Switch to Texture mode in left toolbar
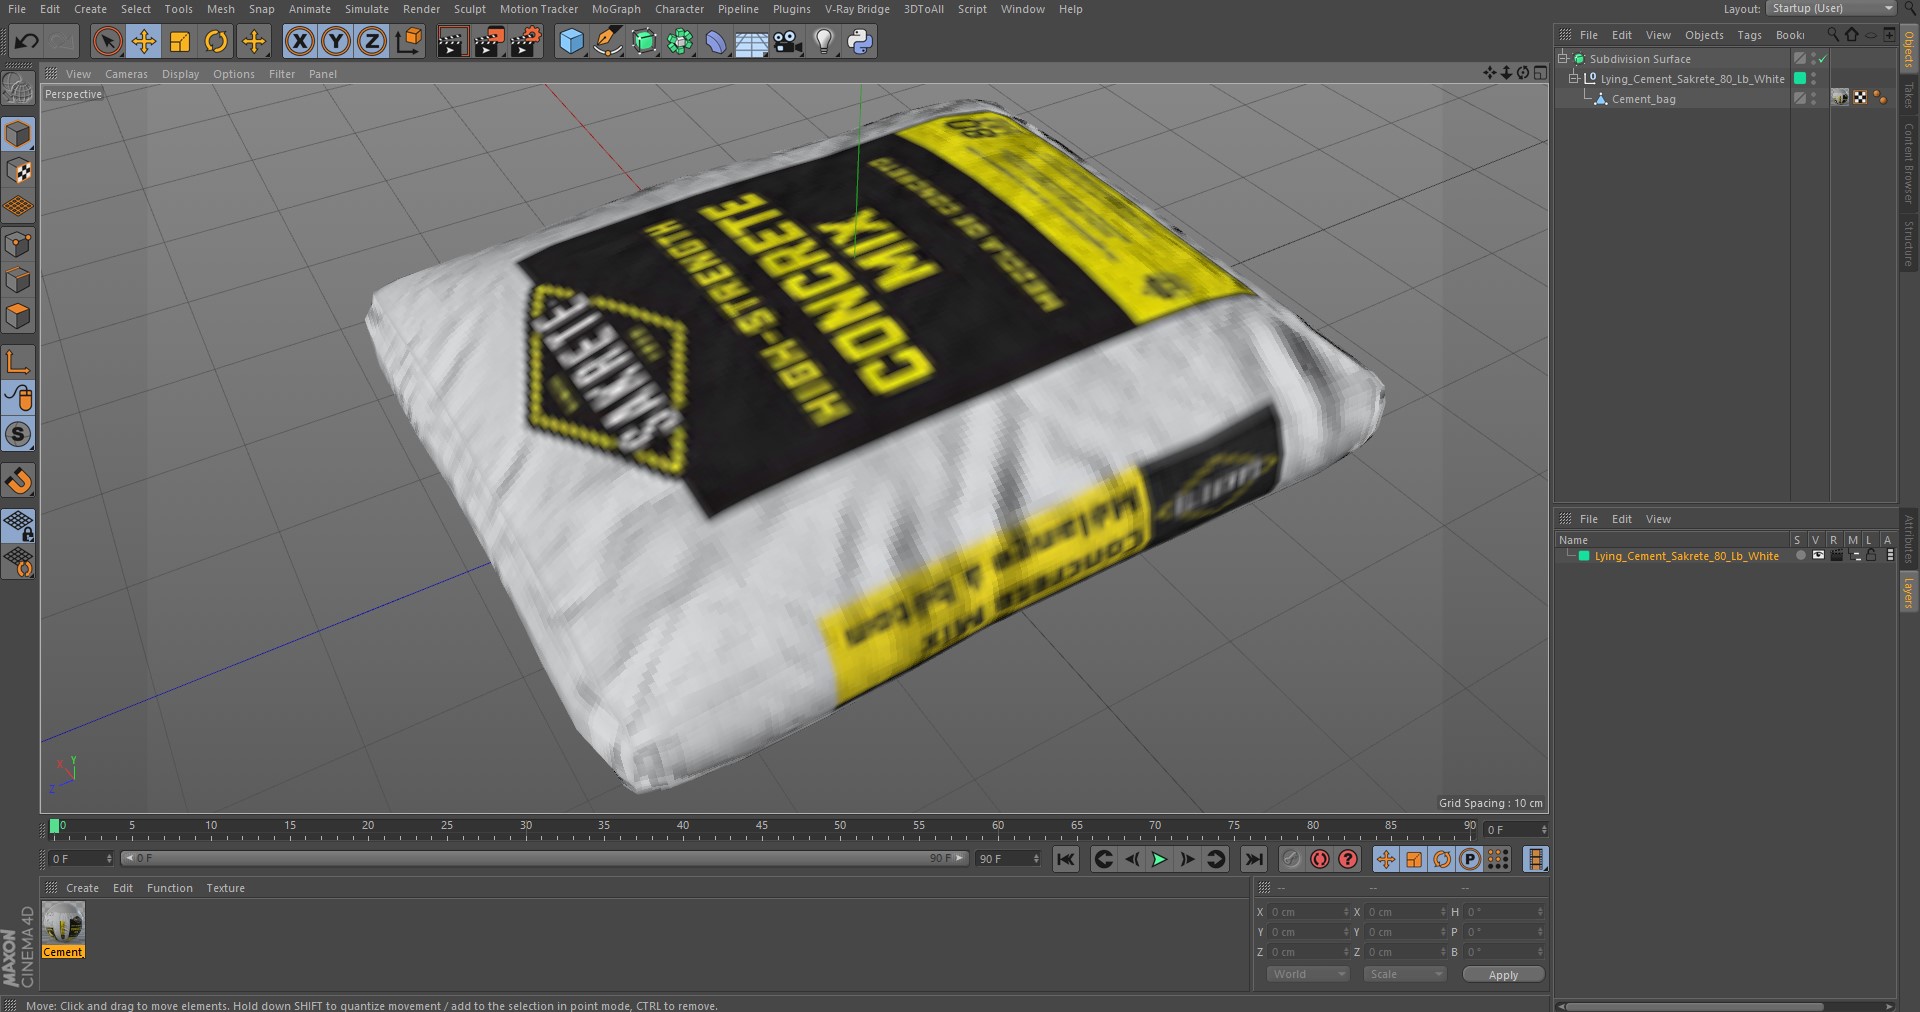 coord(18,171)
